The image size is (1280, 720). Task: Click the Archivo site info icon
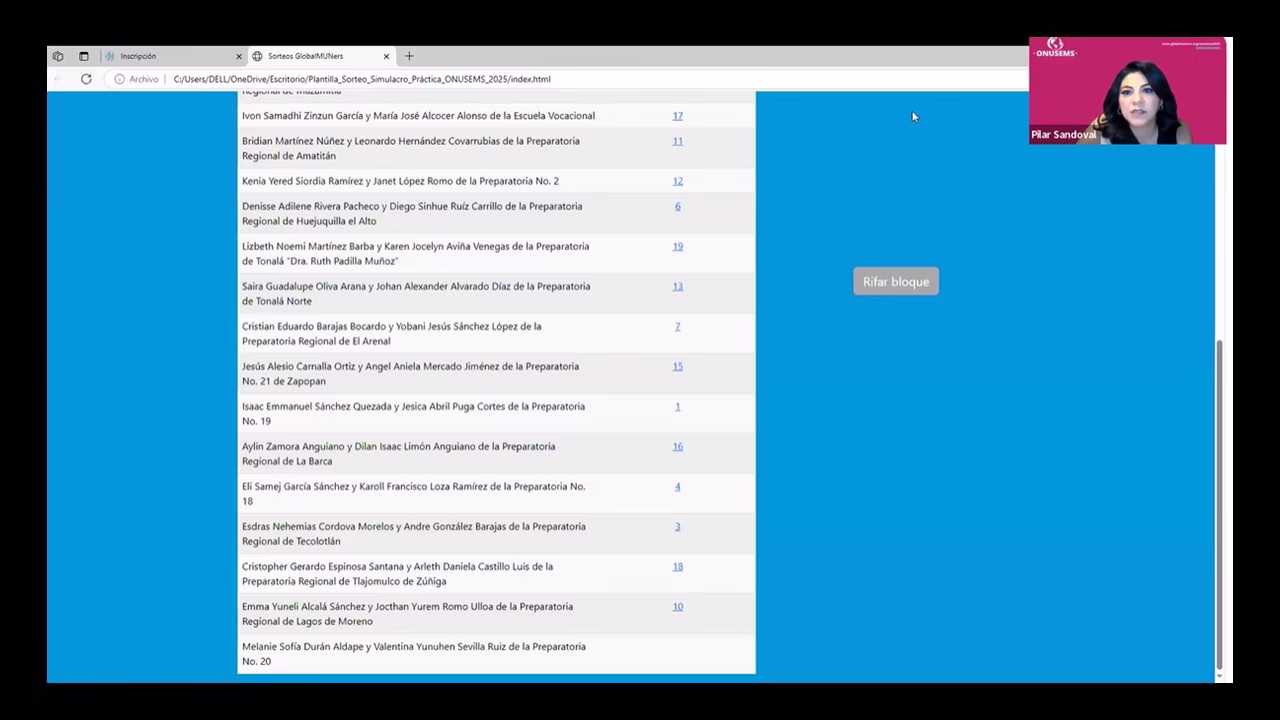(x=120, y=79)
